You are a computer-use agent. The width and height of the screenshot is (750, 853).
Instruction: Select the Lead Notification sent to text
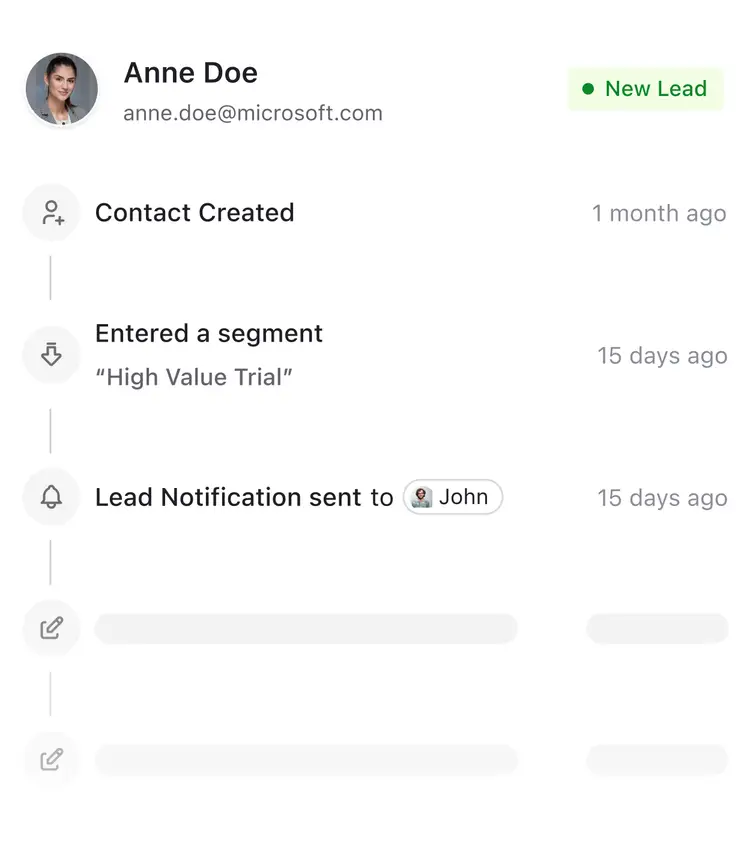(244, 497)
